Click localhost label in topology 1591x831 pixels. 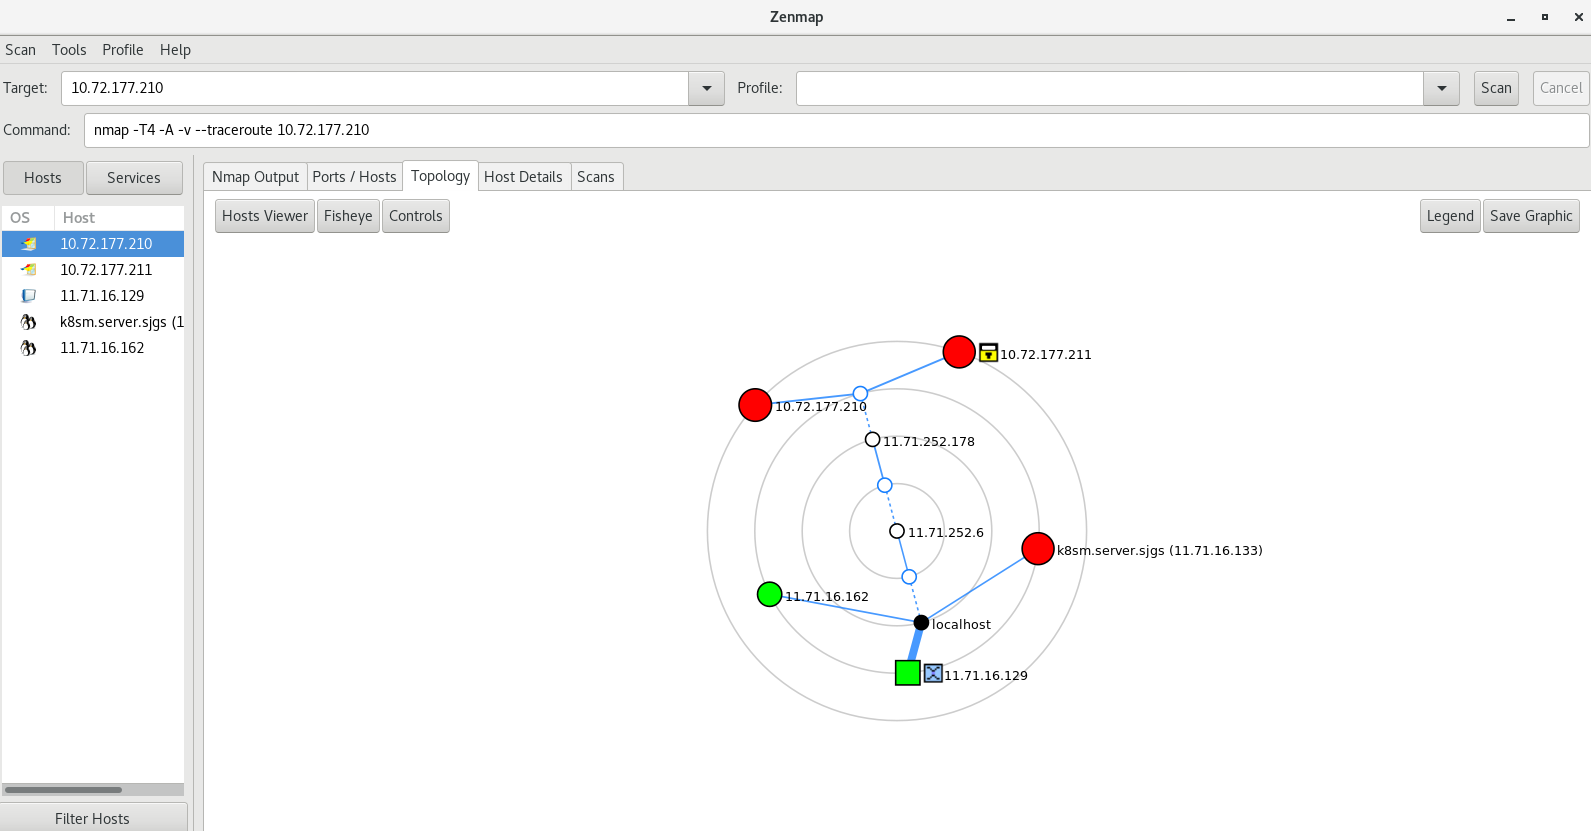pos(962,624)
